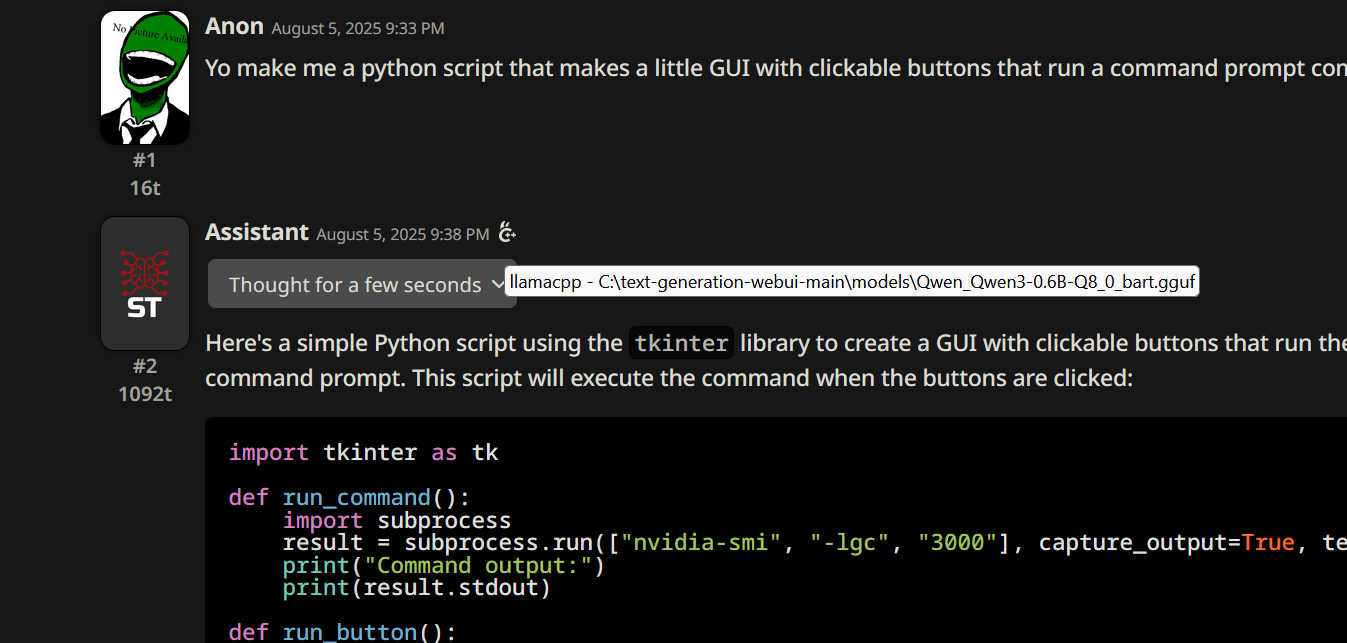Click the subprocess.run nvidia-smi code line
Screen dimensions: 1347x643
coord(815,543)
